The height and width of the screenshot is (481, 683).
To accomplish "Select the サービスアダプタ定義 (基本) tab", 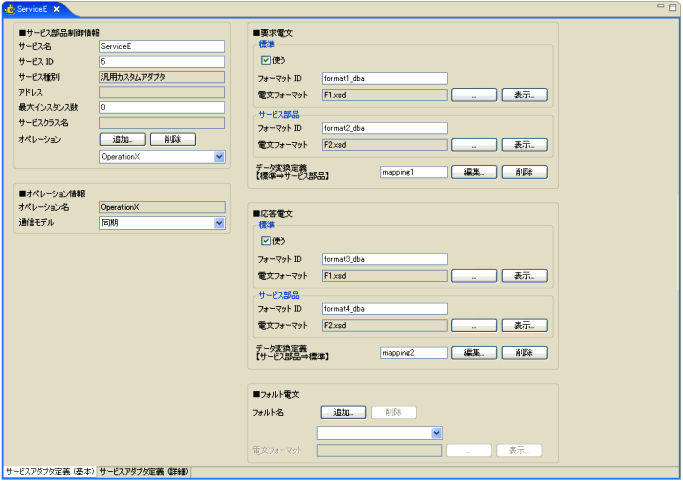I will pos(49,470).
